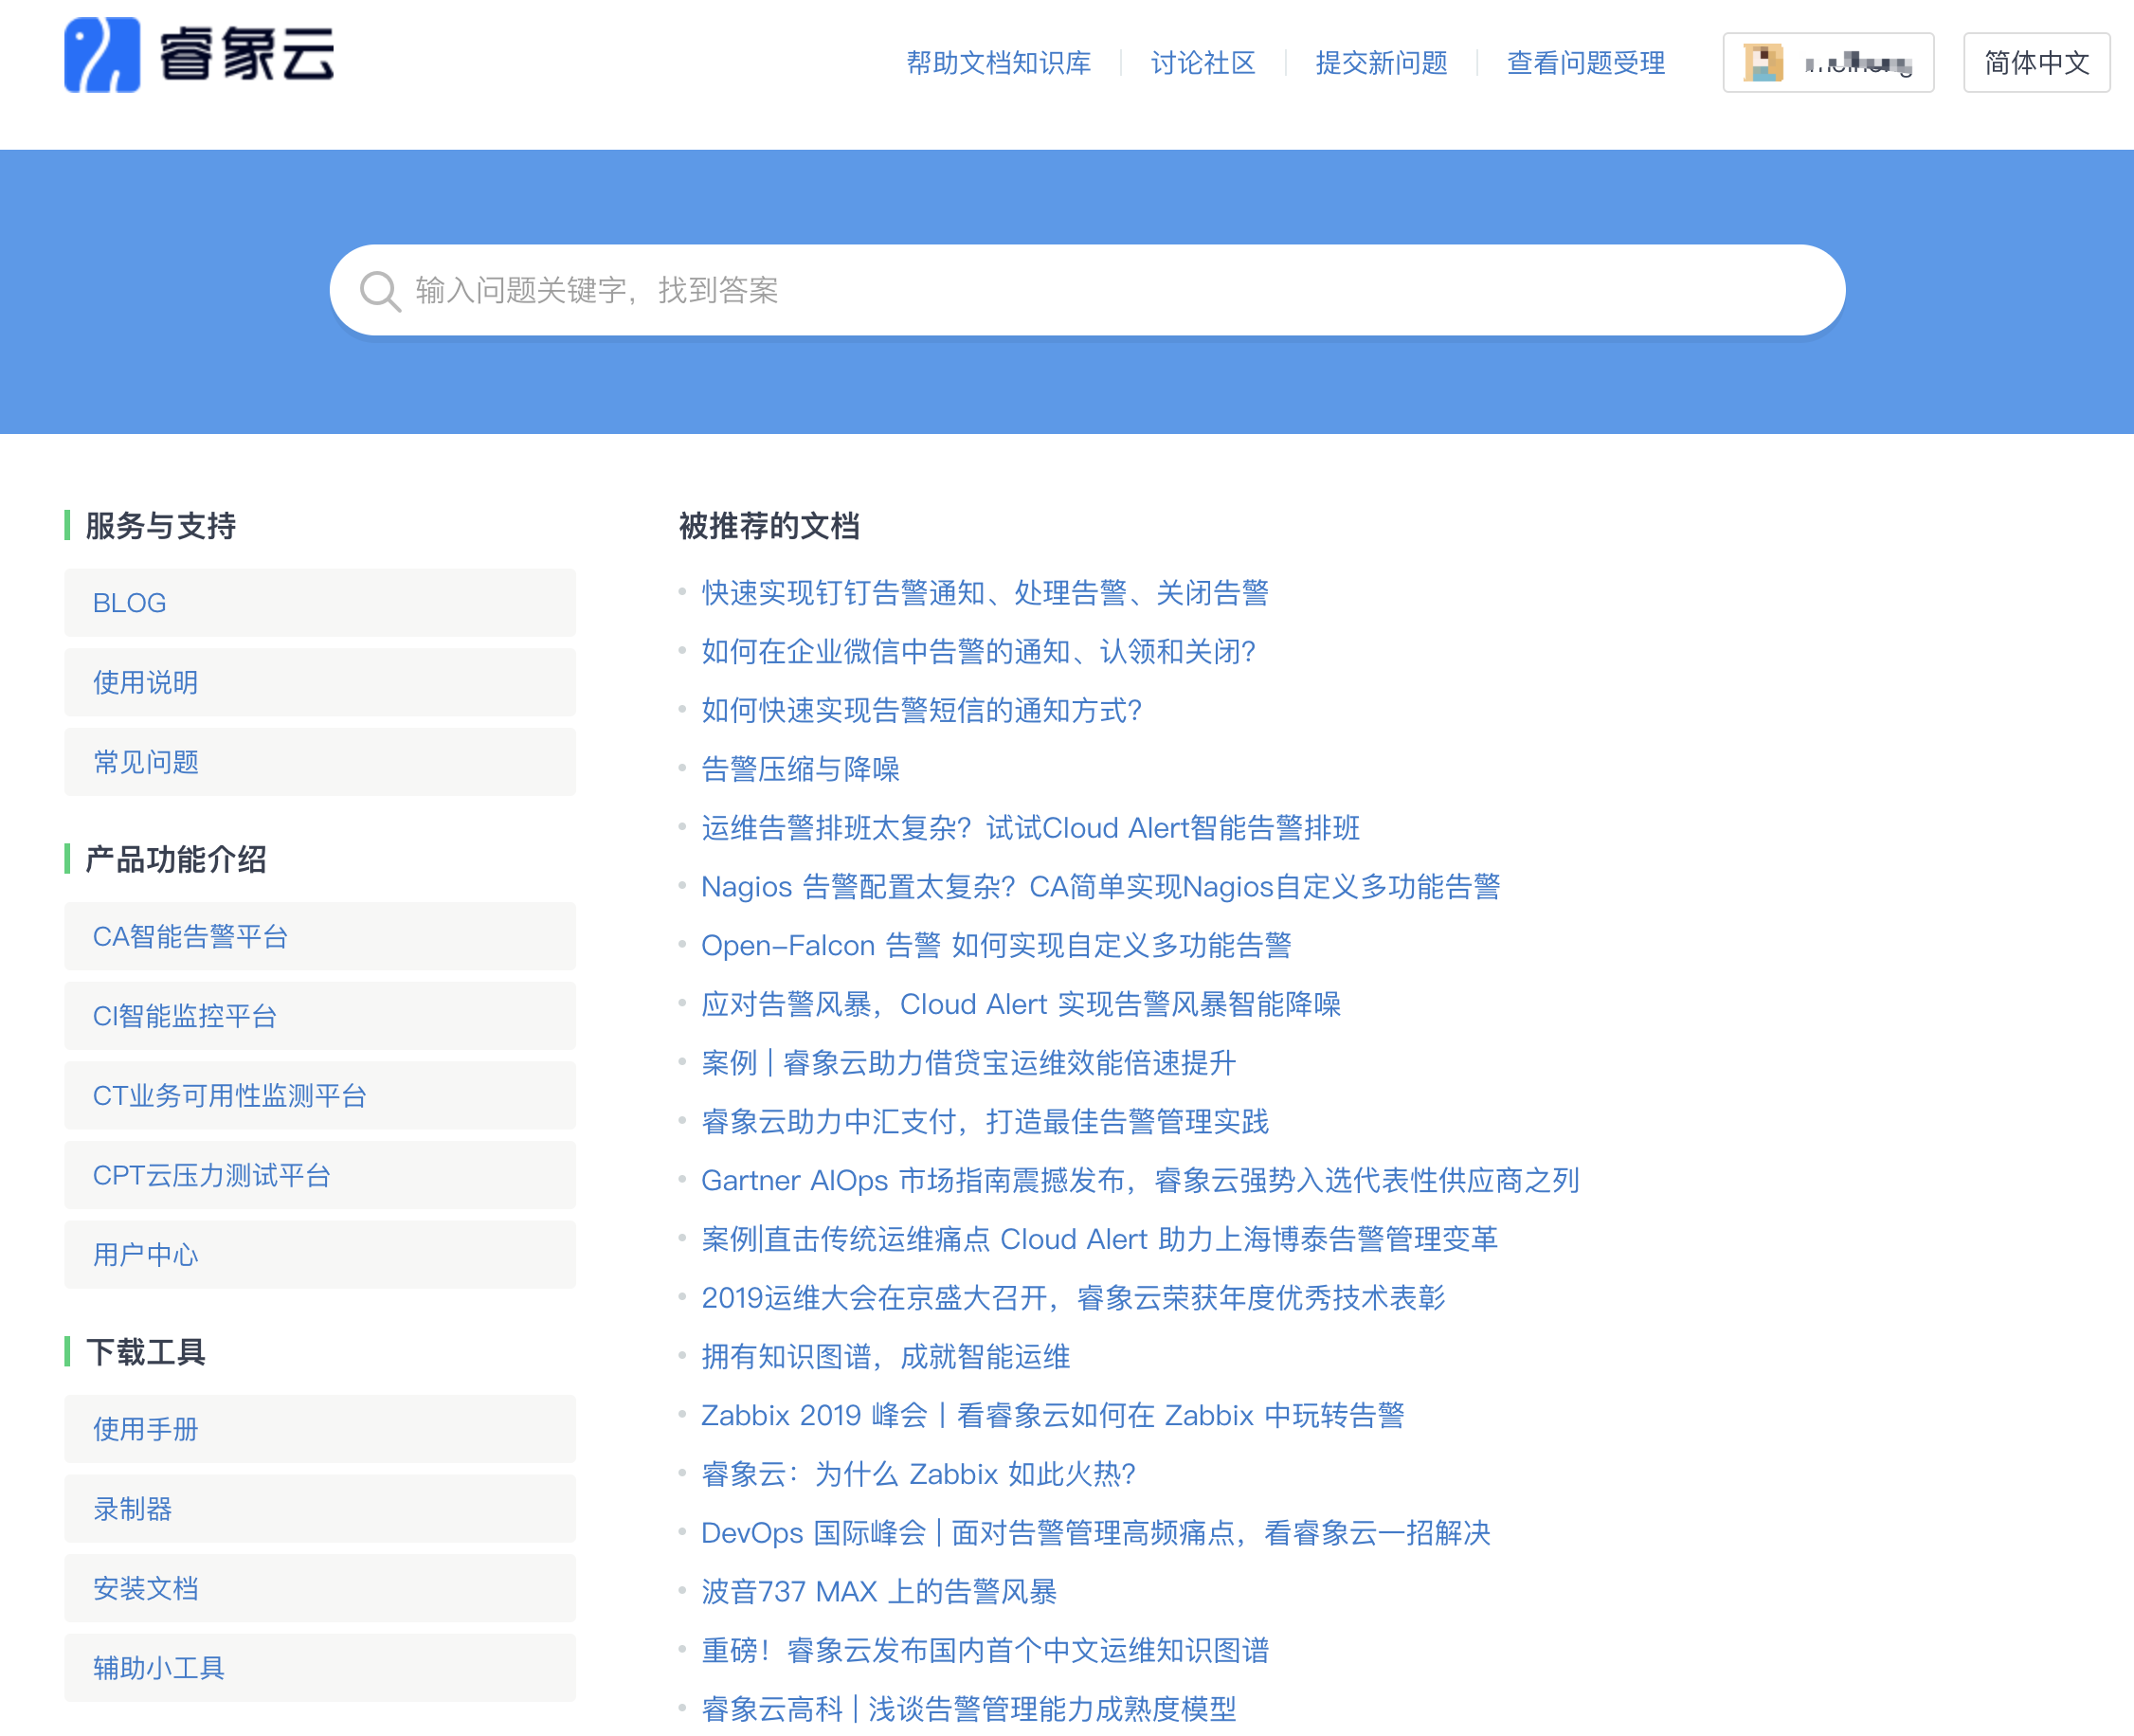Open 告警压缩与降噪 article link
This screenshot has height=1736, width=2134.
click(800, 769)
